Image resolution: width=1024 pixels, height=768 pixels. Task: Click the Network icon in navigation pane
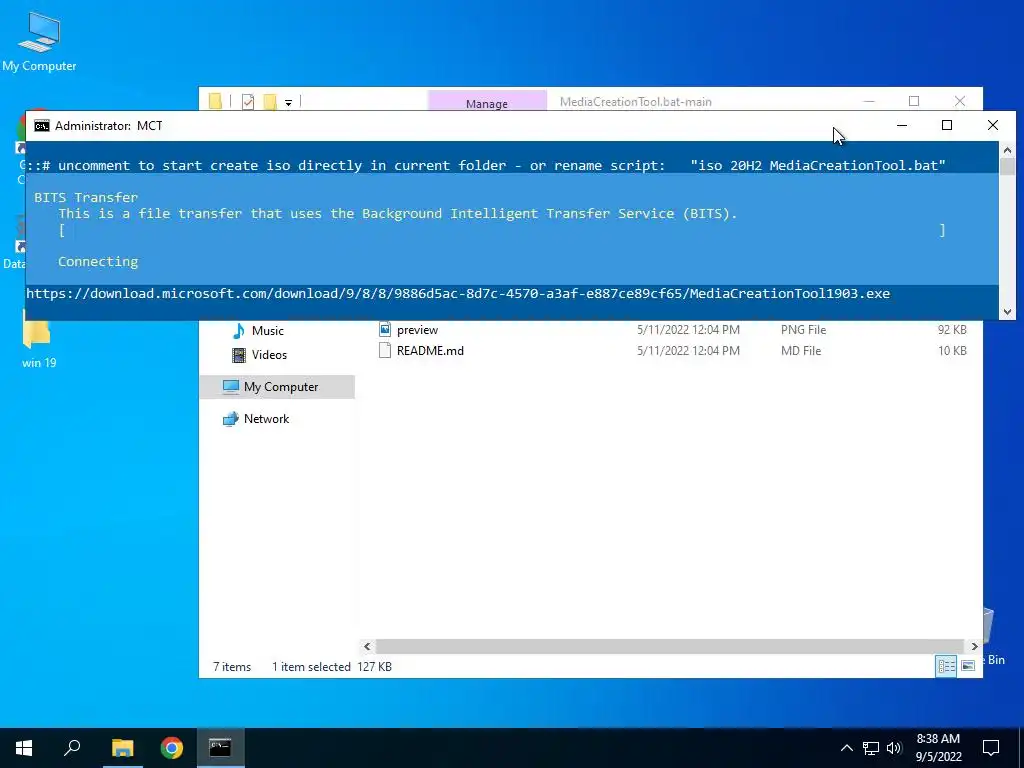(231, 419)
